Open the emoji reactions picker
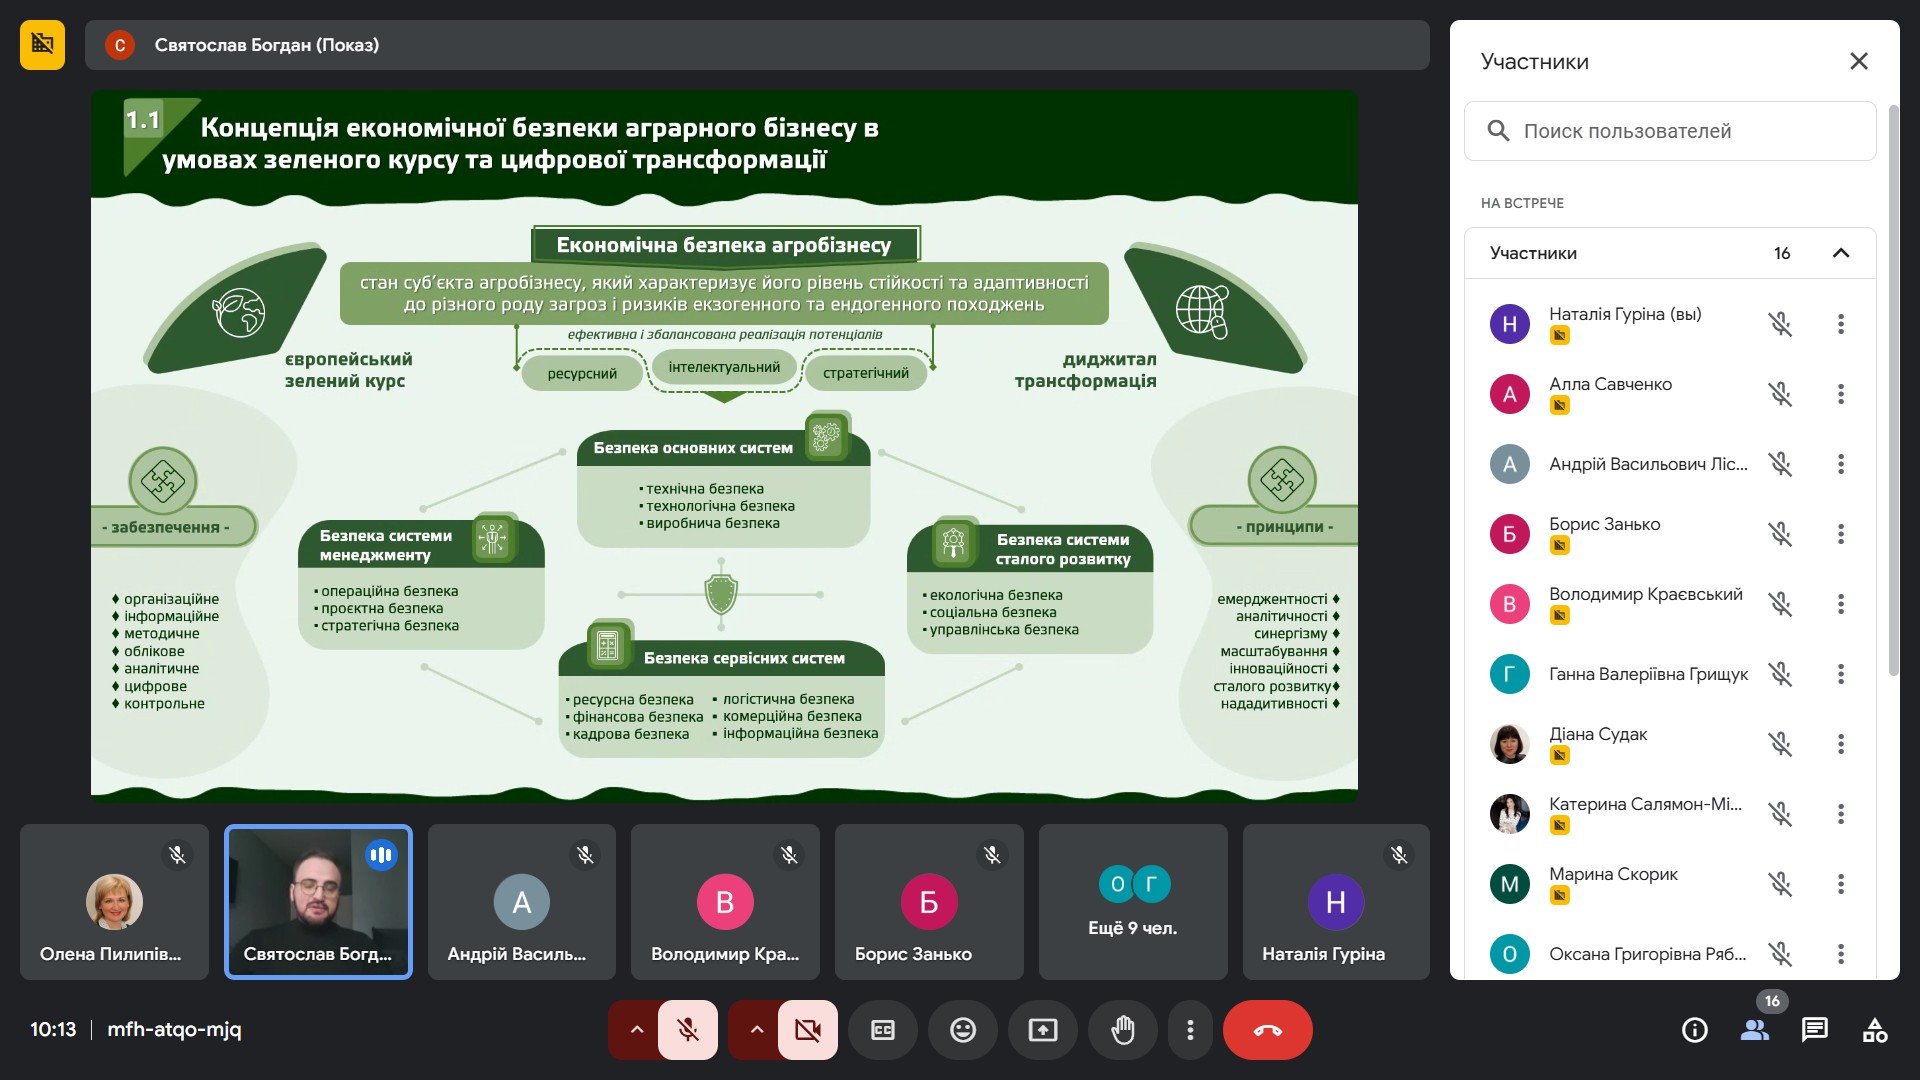The image size is (1920, 1080). pyautogui.click(x=963, y=1030)
